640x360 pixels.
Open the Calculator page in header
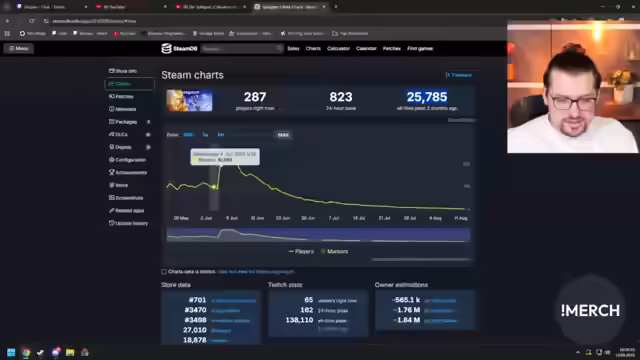[x=338, y=48]
